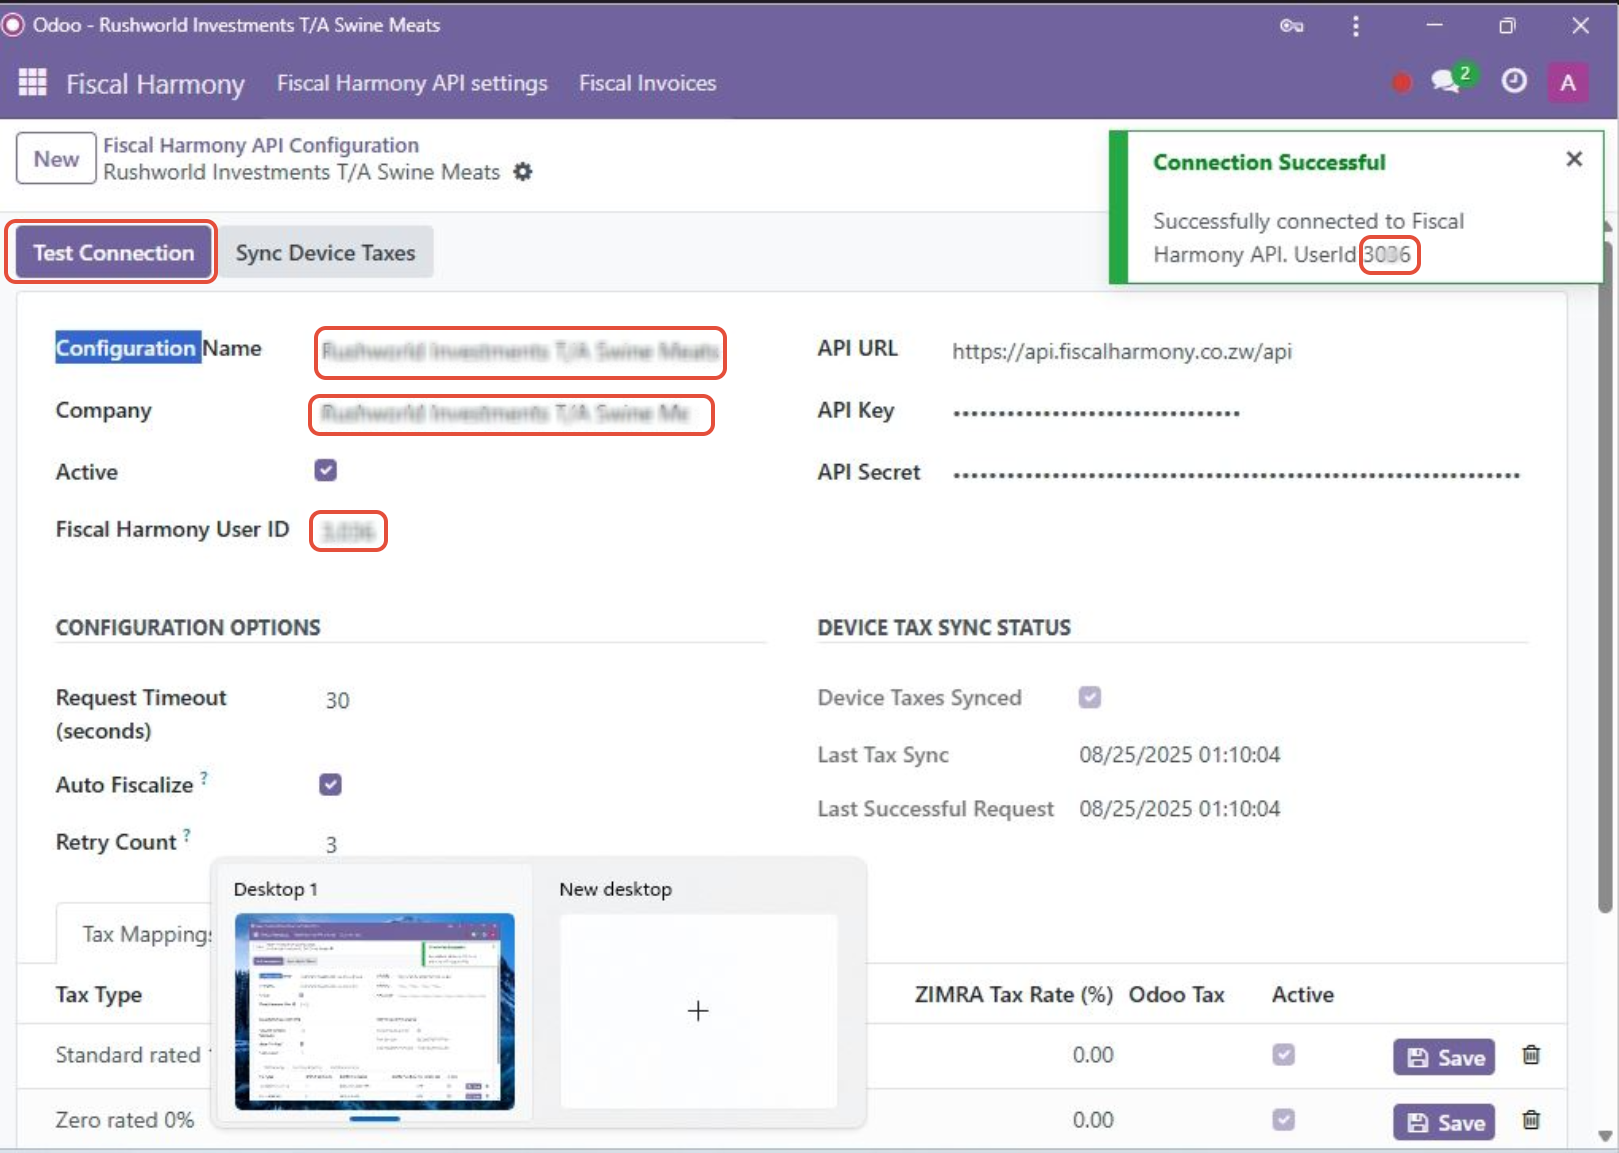Click the Last Tax Sync date value
The image size is (1619, 1153).
click(x=1179, y=754)
